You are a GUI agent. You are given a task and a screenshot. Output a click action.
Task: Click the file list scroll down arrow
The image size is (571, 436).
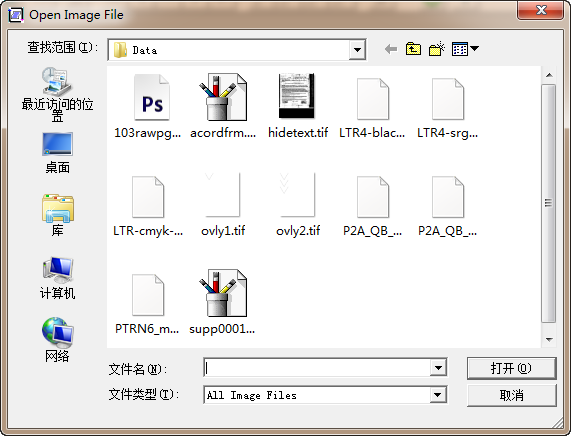pos(549,339)
